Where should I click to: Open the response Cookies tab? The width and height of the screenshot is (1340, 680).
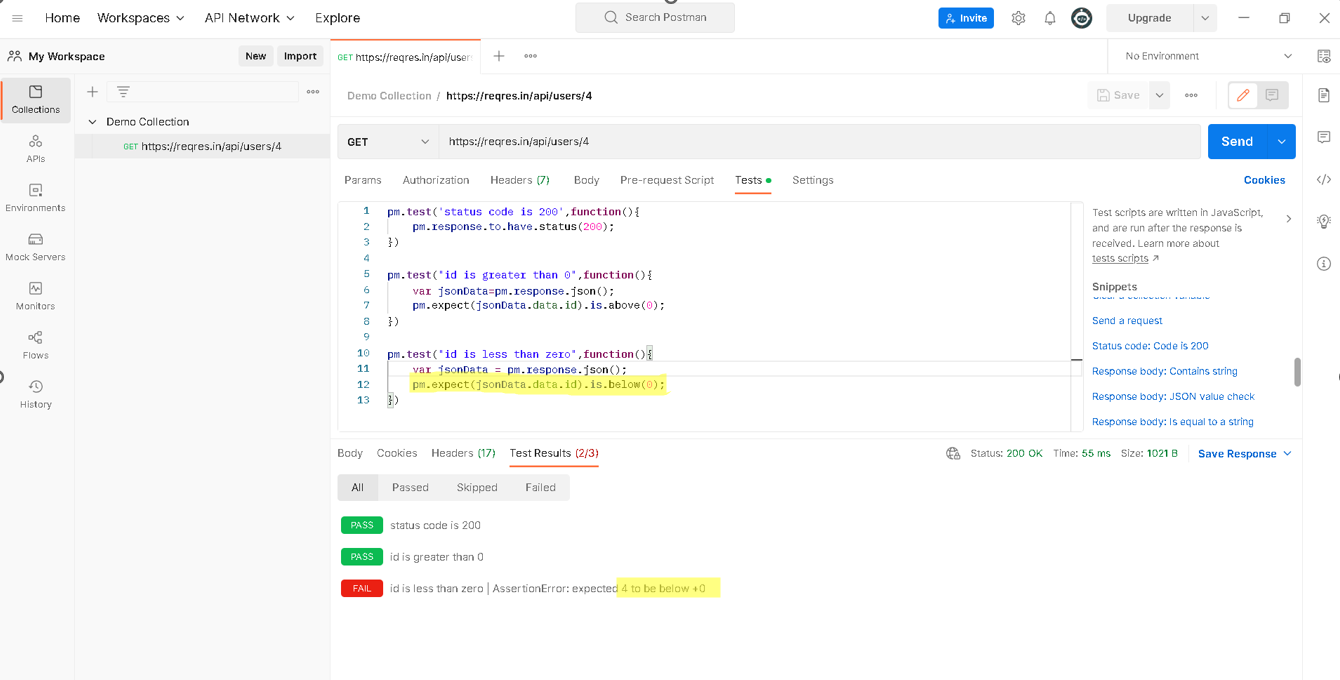point(397,453)
